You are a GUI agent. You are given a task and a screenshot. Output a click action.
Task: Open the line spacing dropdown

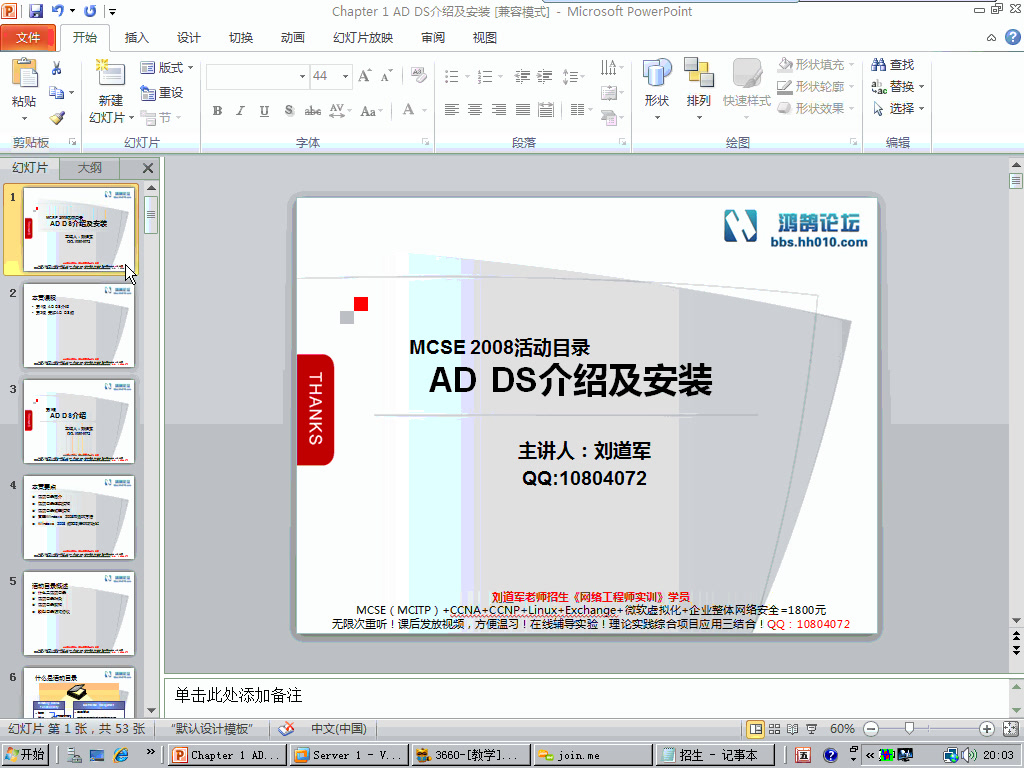click(x=572, y=77)
